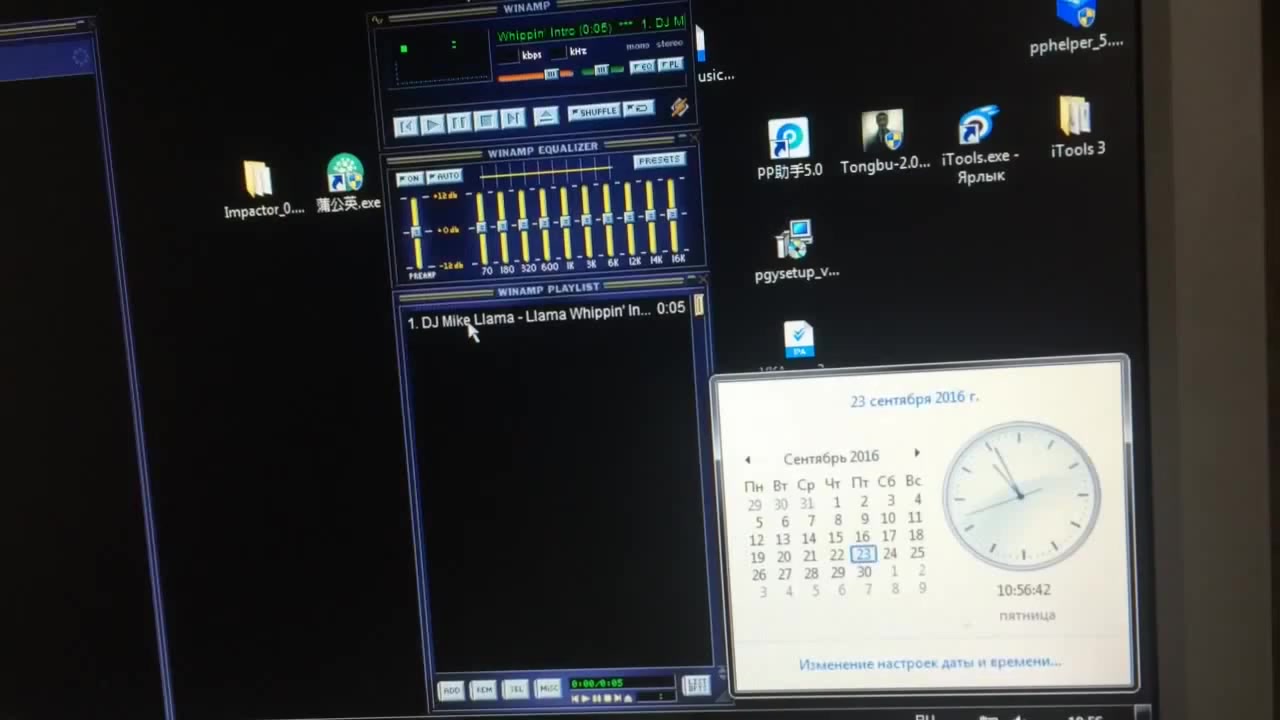Select the PP助手5.0 desktop shortcut
Screen dimensions: 1280x720
tap(788, 140)
